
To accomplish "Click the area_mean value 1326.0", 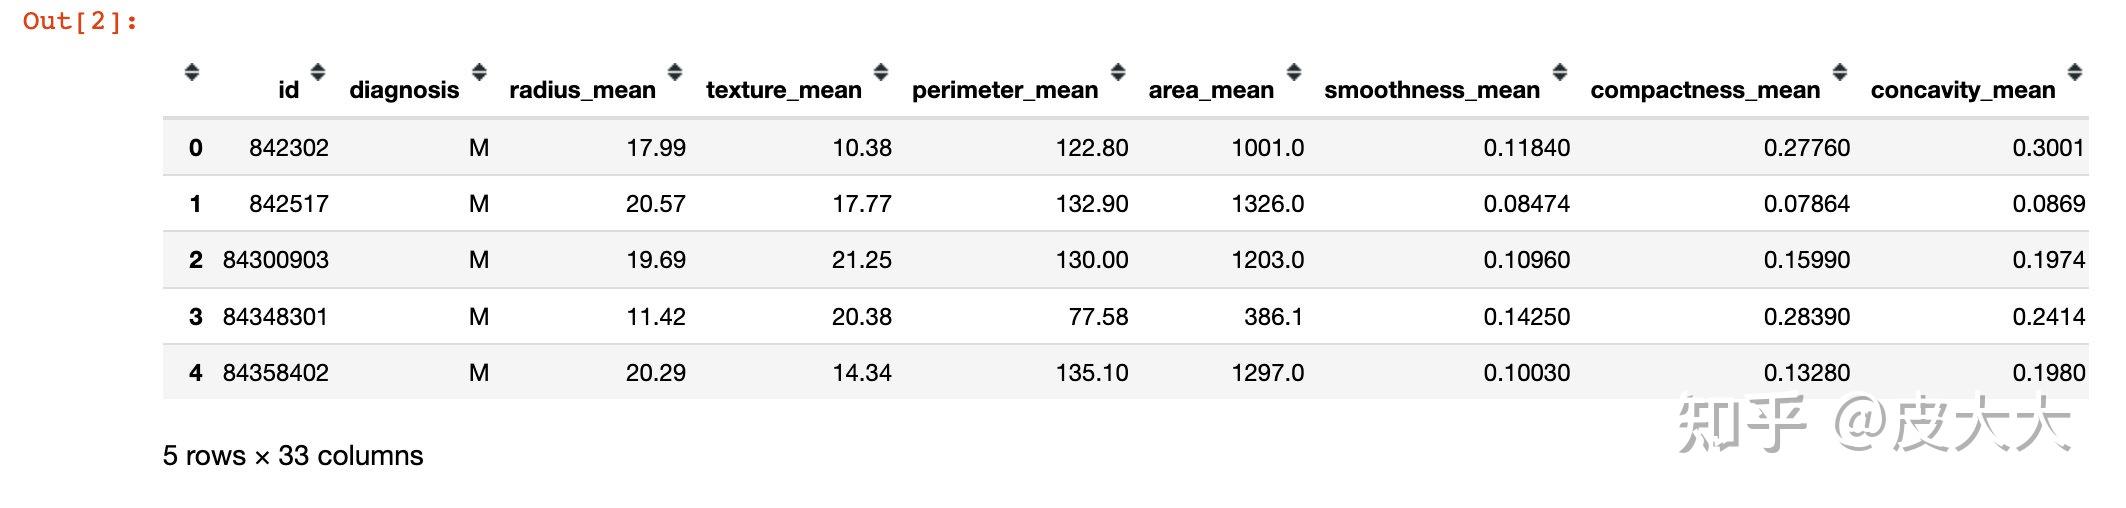I will 1267,204.
